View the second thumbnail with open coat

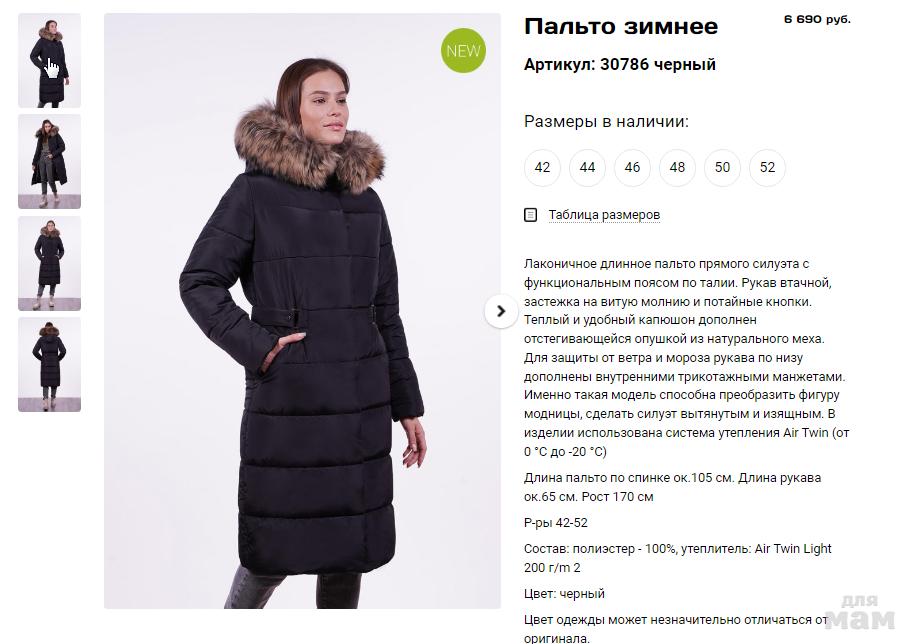point(49,161)
